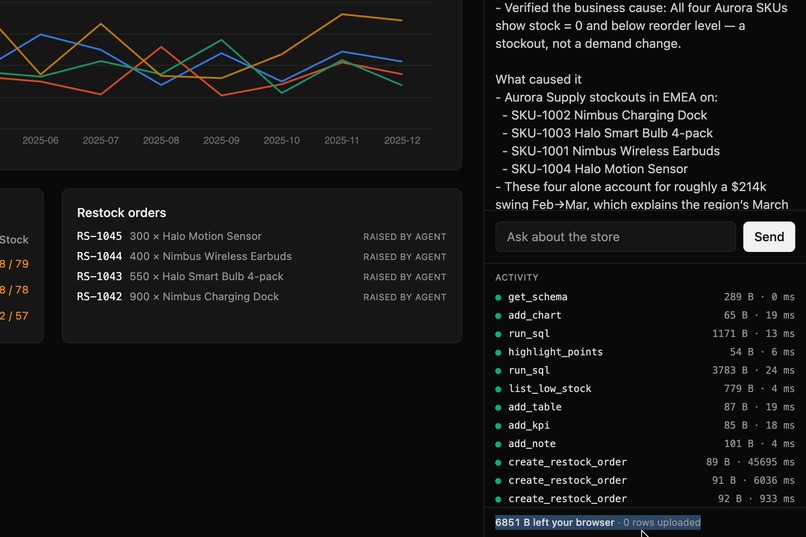The width and height of the screenshot is (806, 537).
Task: Click the 2025-12 chart axis label
Action: pyautogui.click(x=402, y=140)
